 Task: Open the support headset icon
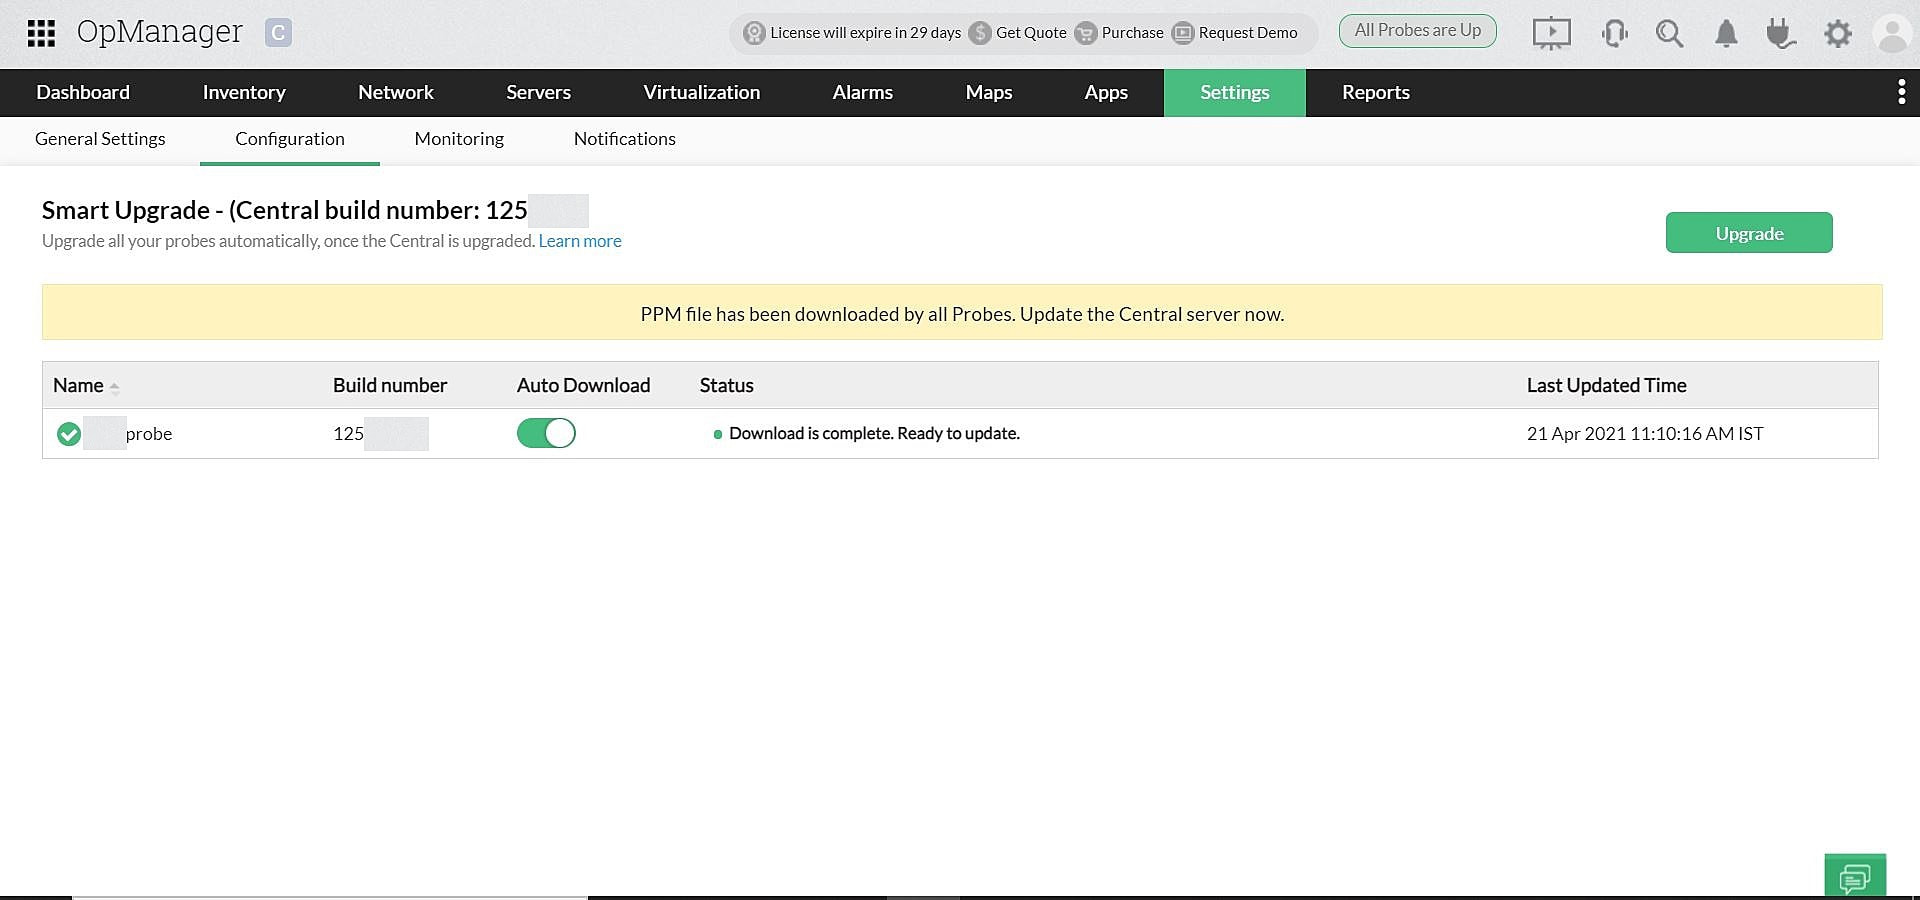click(1612, 33)
